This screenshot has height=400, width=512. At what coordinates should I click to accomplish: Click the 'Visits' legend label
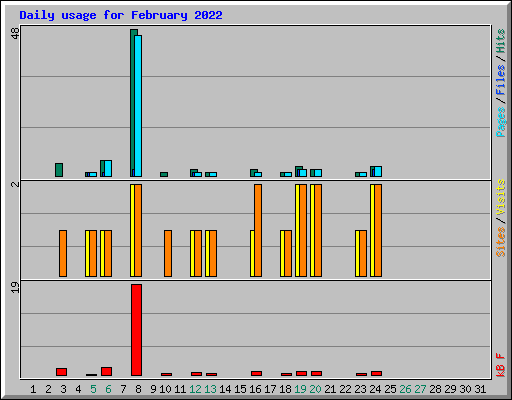(501, 198)
